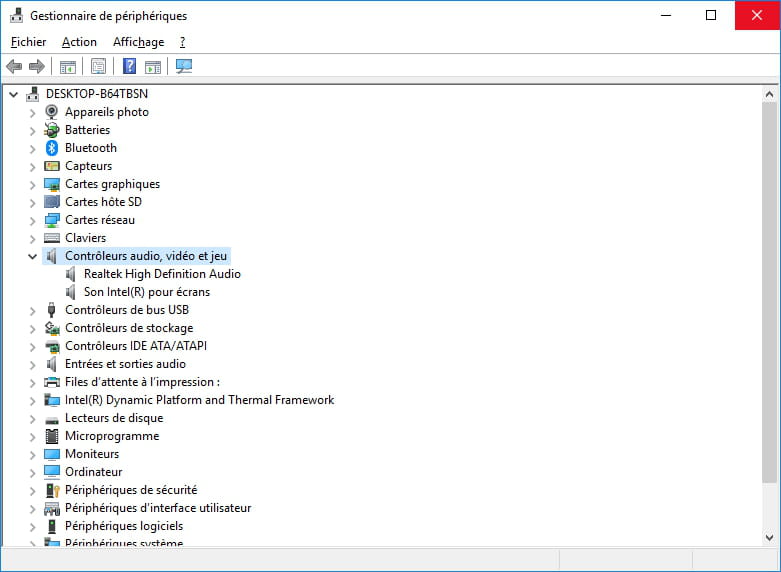Click the Lecteurs de disque icon

[x=52, y=420]
